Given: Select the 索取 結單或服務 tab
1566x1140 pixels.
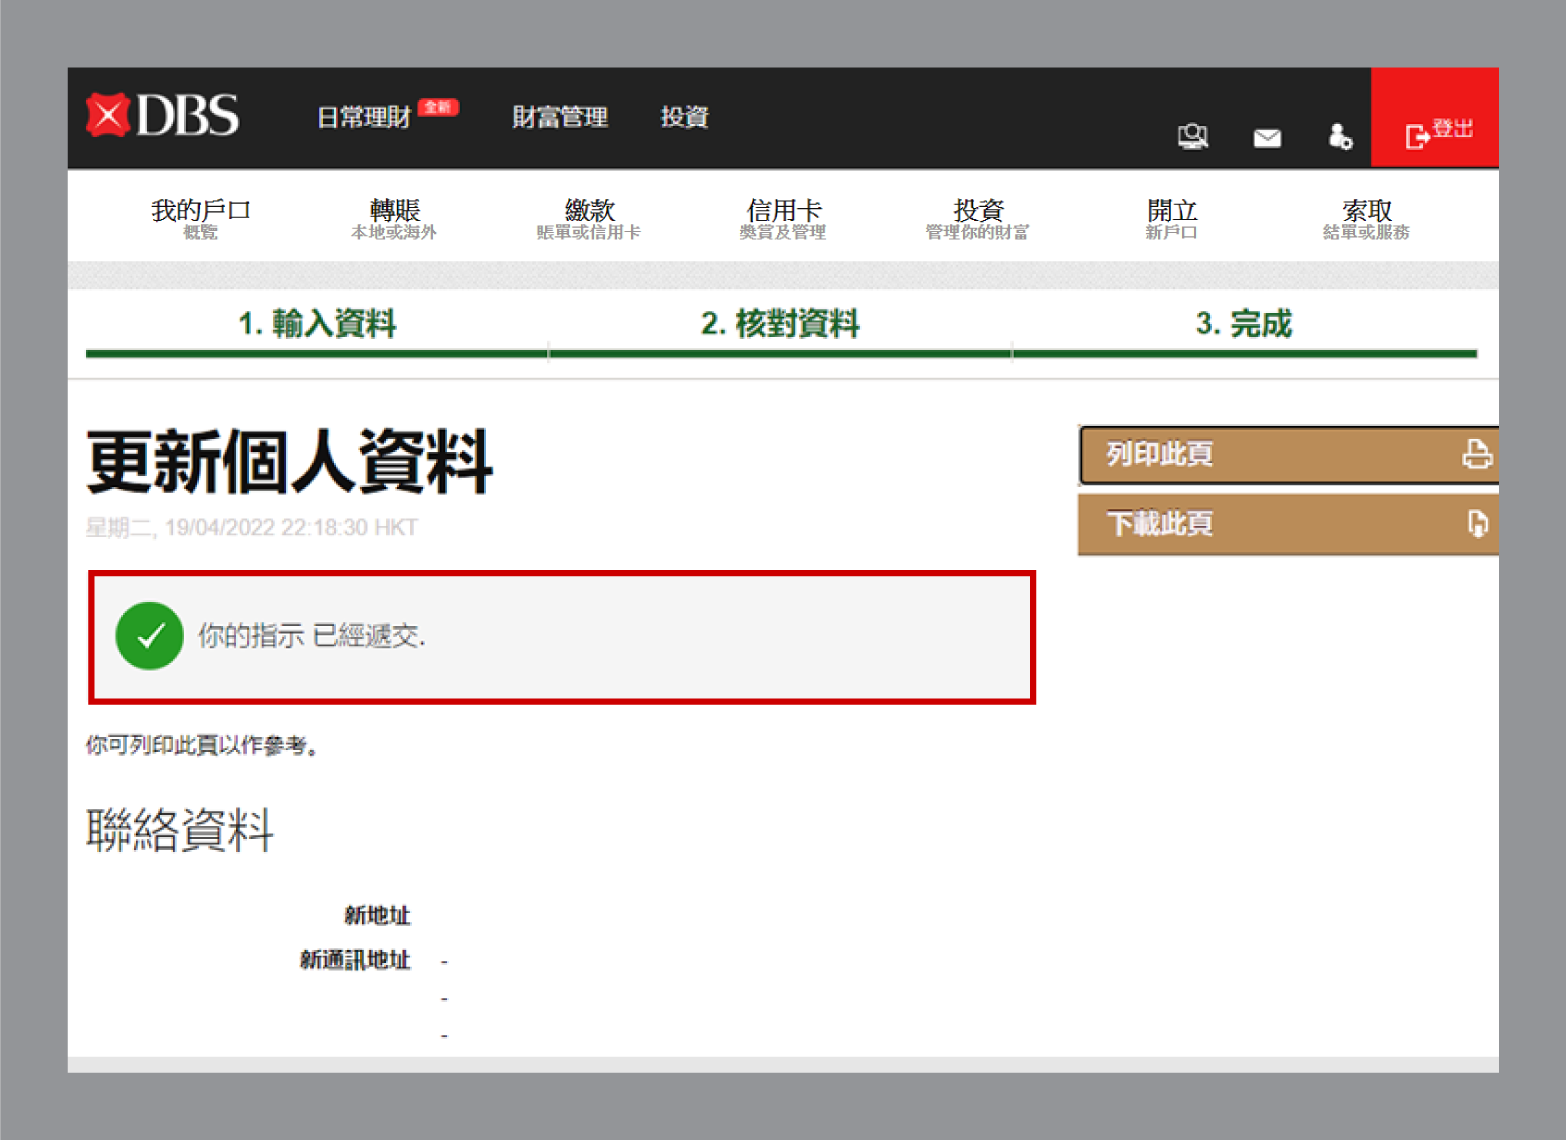Looking at the screenshot, I should point(1366,218).
